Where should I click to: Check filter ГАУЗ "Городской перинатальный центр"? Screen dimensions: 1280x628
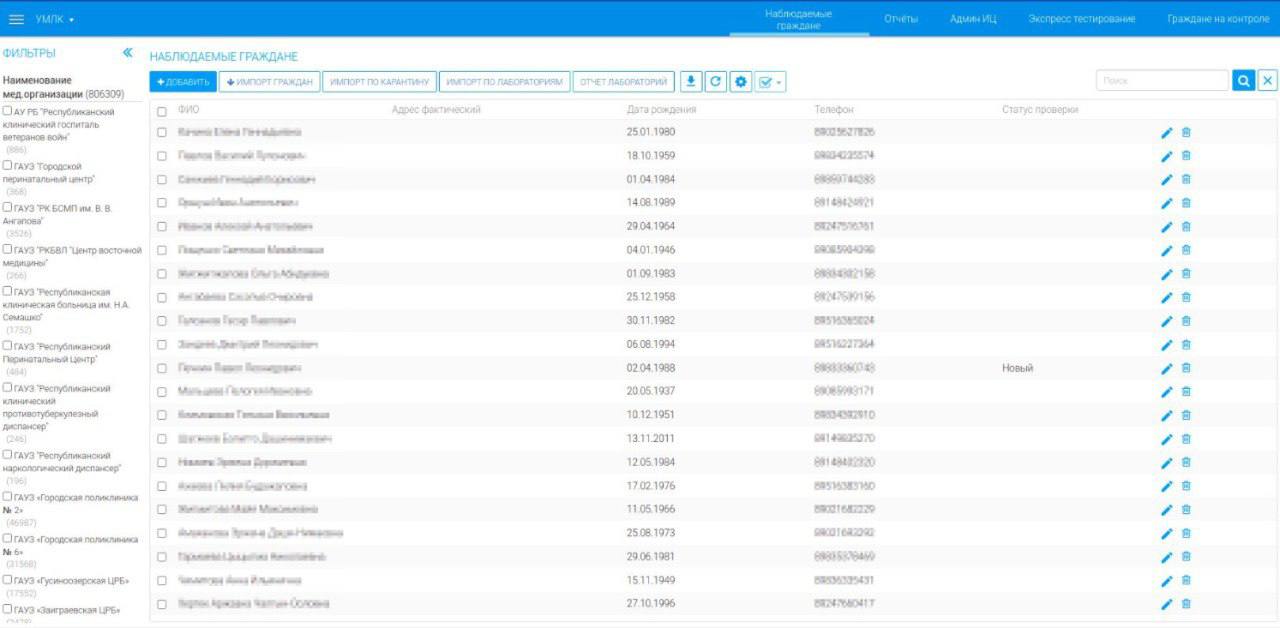[x=8, y=166]
